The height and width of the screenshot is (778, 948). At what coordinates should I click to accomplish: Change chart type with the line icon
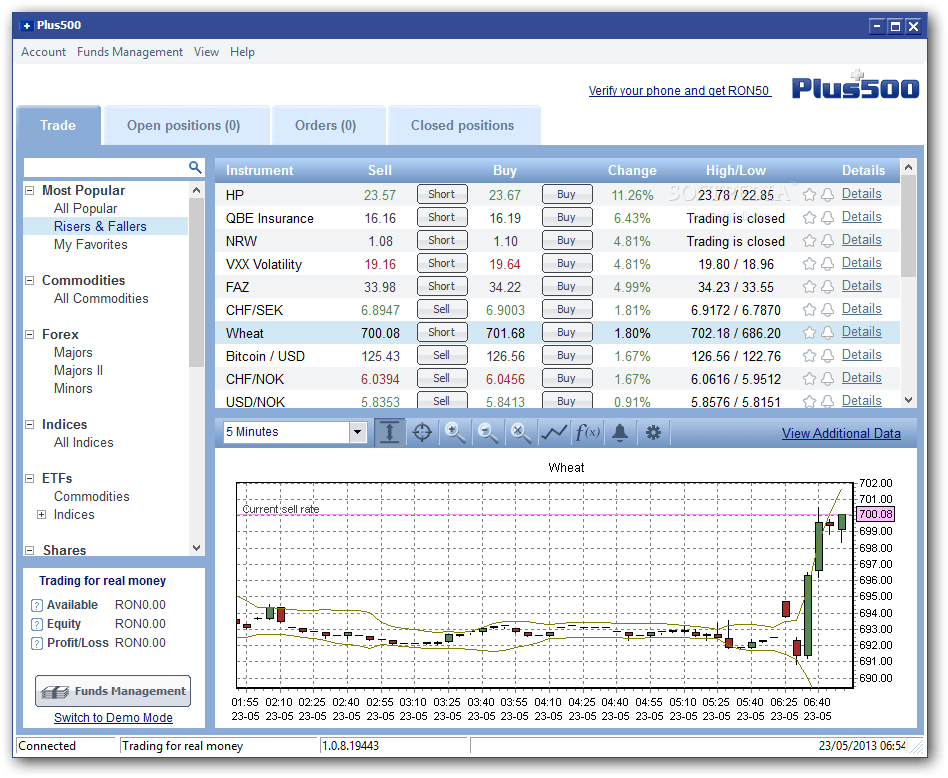point(554,432)
